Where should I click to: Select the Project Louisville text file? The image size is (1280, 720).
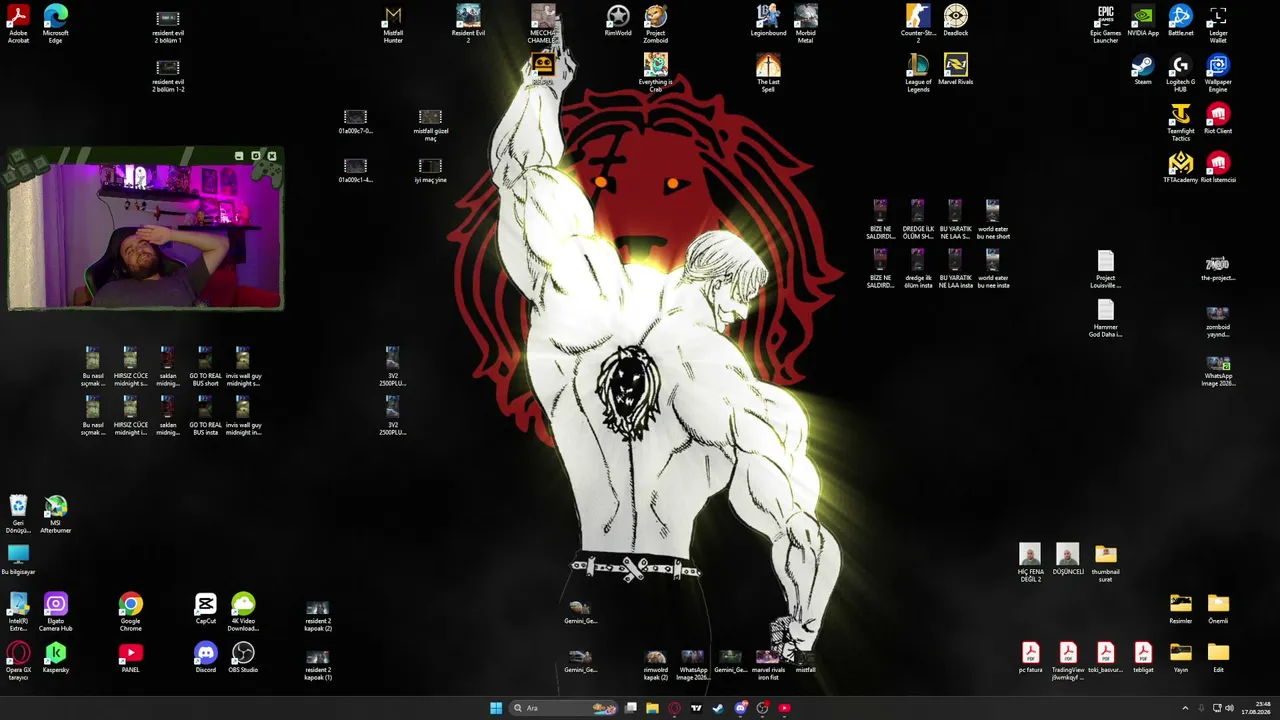tap(1106, 270)
